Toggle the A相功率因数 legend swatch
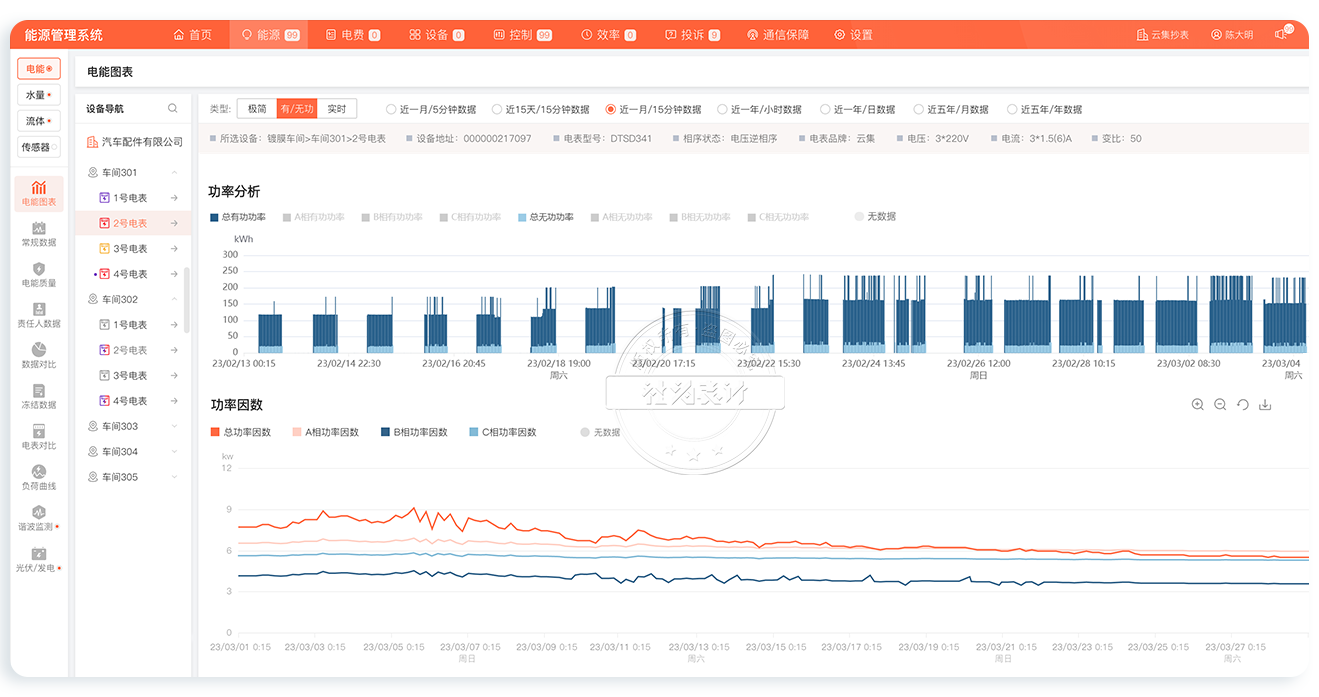Image resolution: width=1319 pixels, height=697 pixels. [x=297, y=433]
